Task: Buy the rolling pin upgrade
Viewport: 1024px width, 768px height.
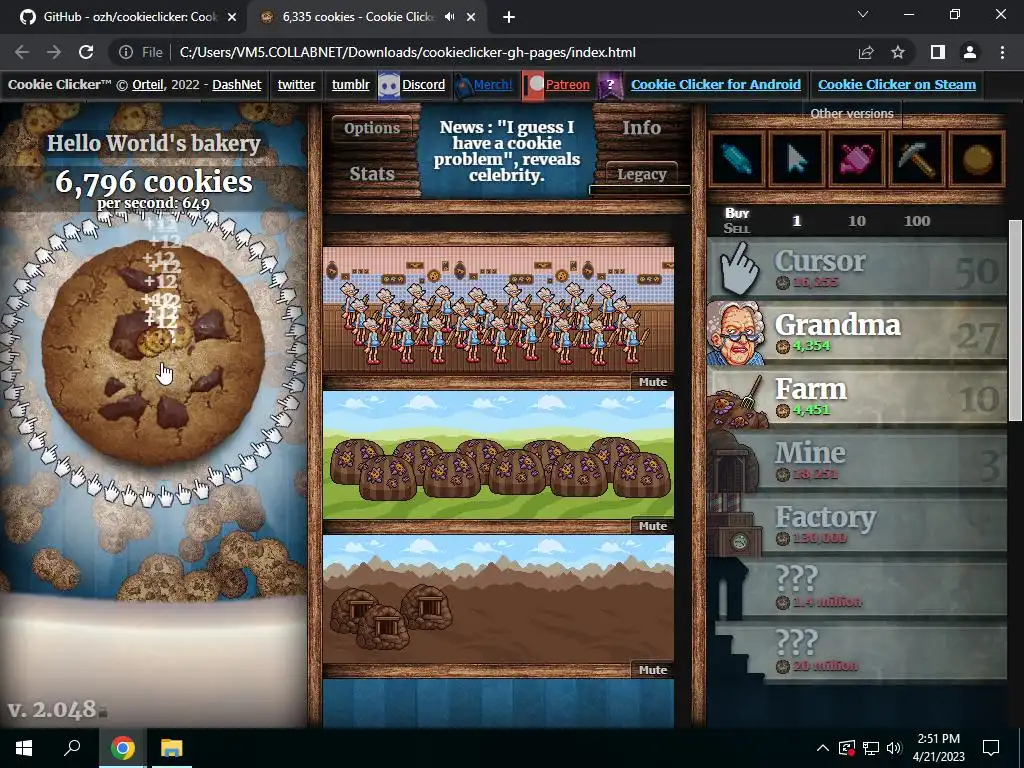Action: point(737,159)
